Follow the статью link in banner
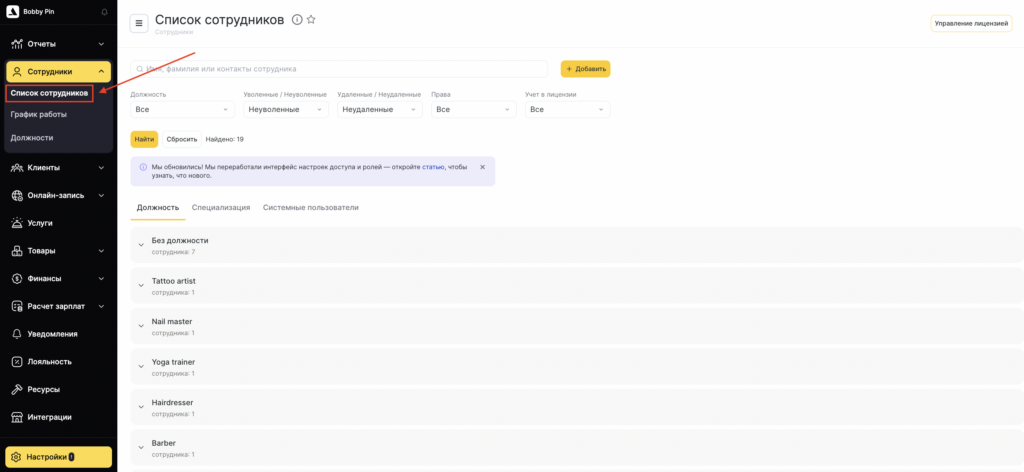Image resolution: width=1024 pixels, height=472 pixels. (x=433, y=167)
